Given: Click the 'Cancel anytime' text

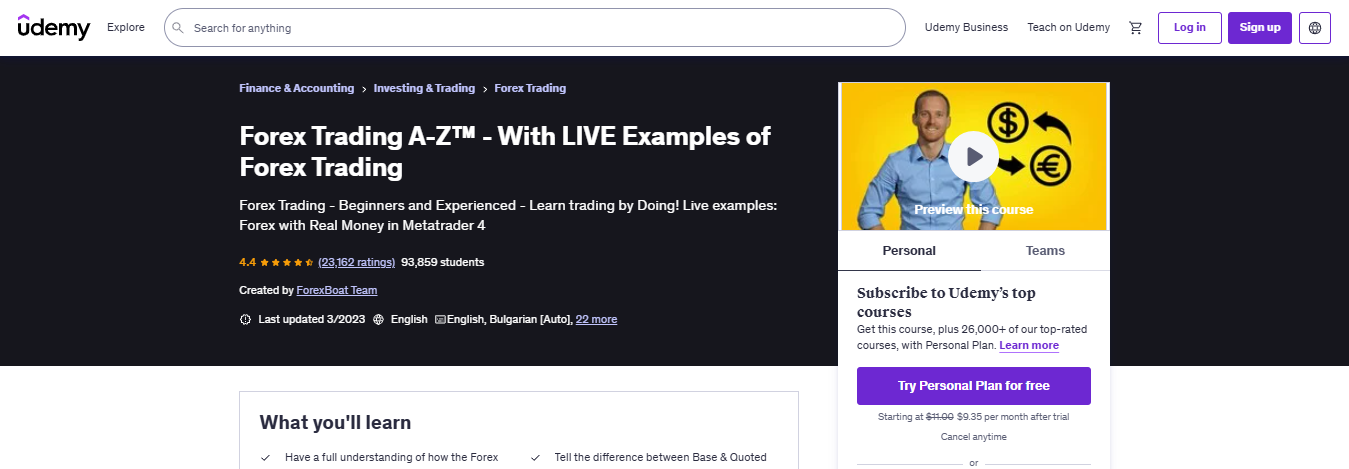Looking at the screenshot, I should (974, 437).
